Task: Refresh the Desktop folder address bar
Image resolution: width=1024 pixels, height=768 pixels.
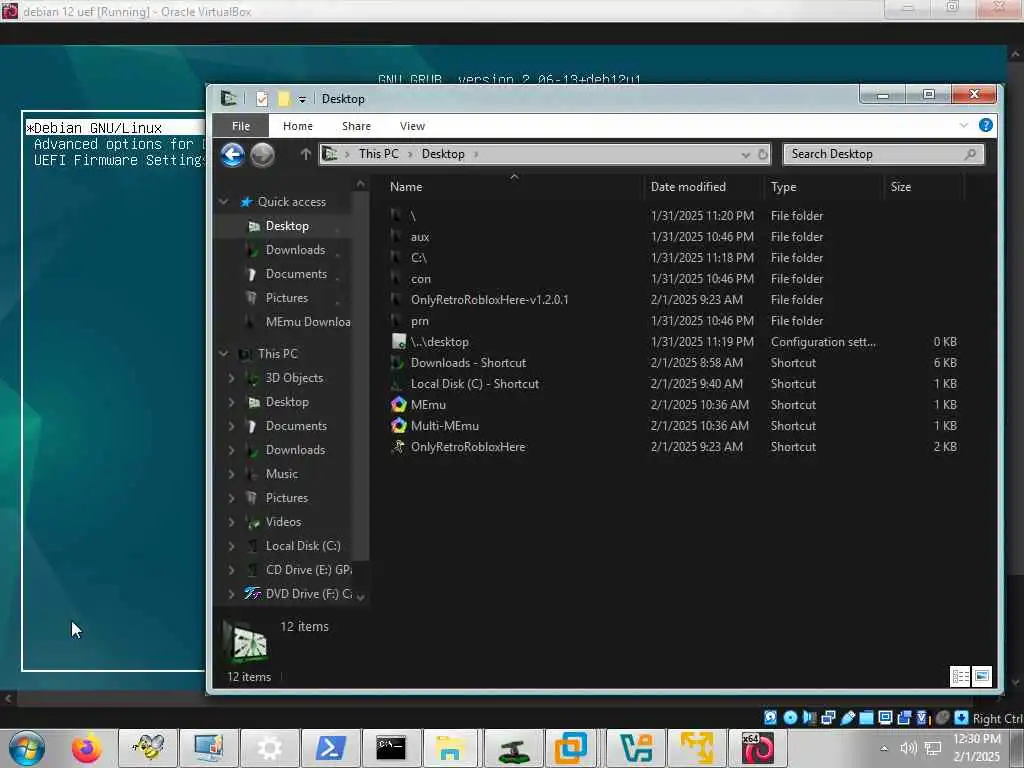Action: 763,154
